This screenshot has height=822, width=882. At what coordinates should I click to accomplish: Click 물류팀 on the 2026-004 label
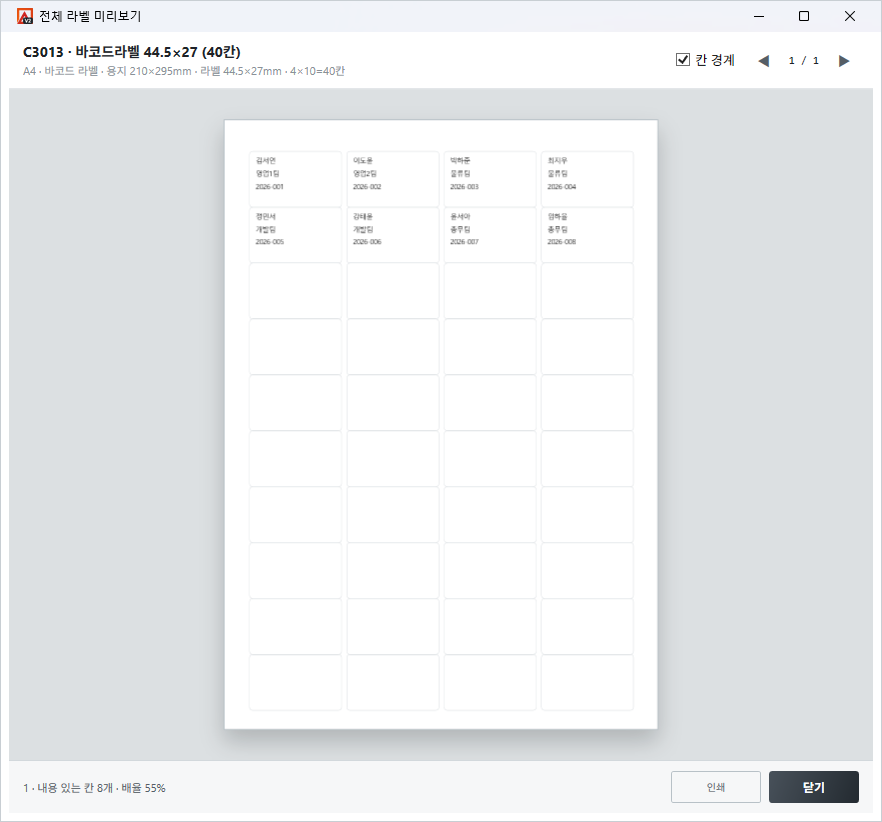coord(557,174)
